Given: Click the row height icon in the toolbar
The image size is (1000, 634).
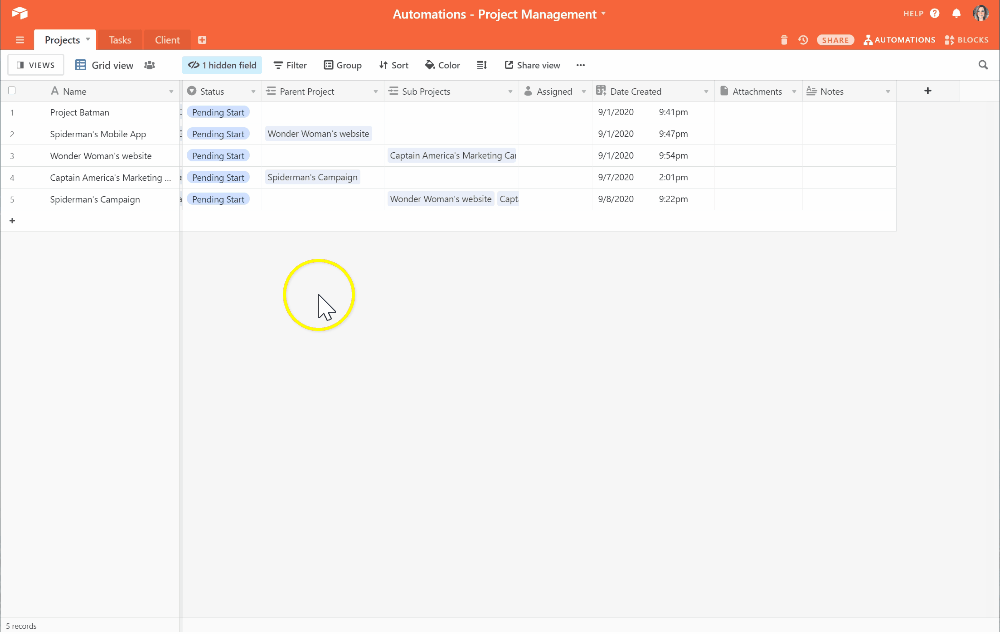Looking at the screenshot, I should (481, 64).
